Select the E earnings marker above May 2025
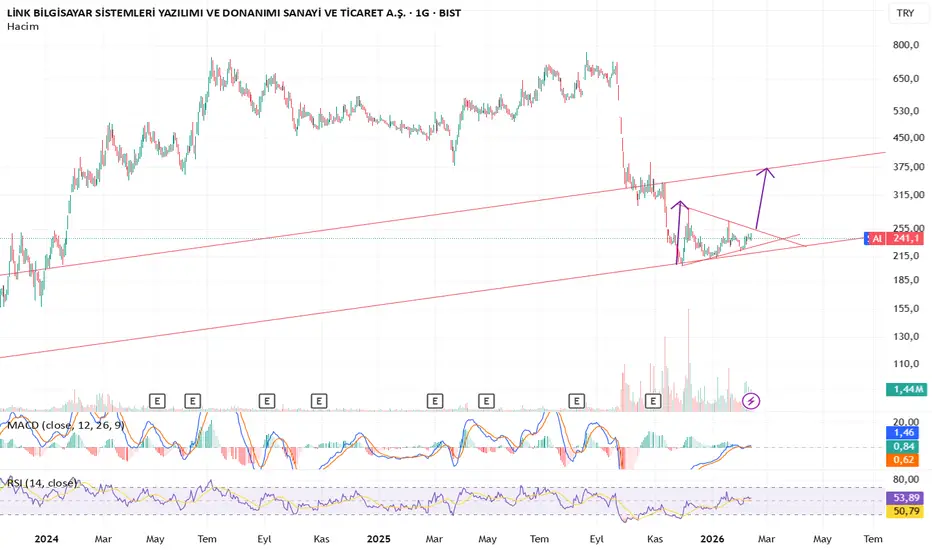 point(486,401)
